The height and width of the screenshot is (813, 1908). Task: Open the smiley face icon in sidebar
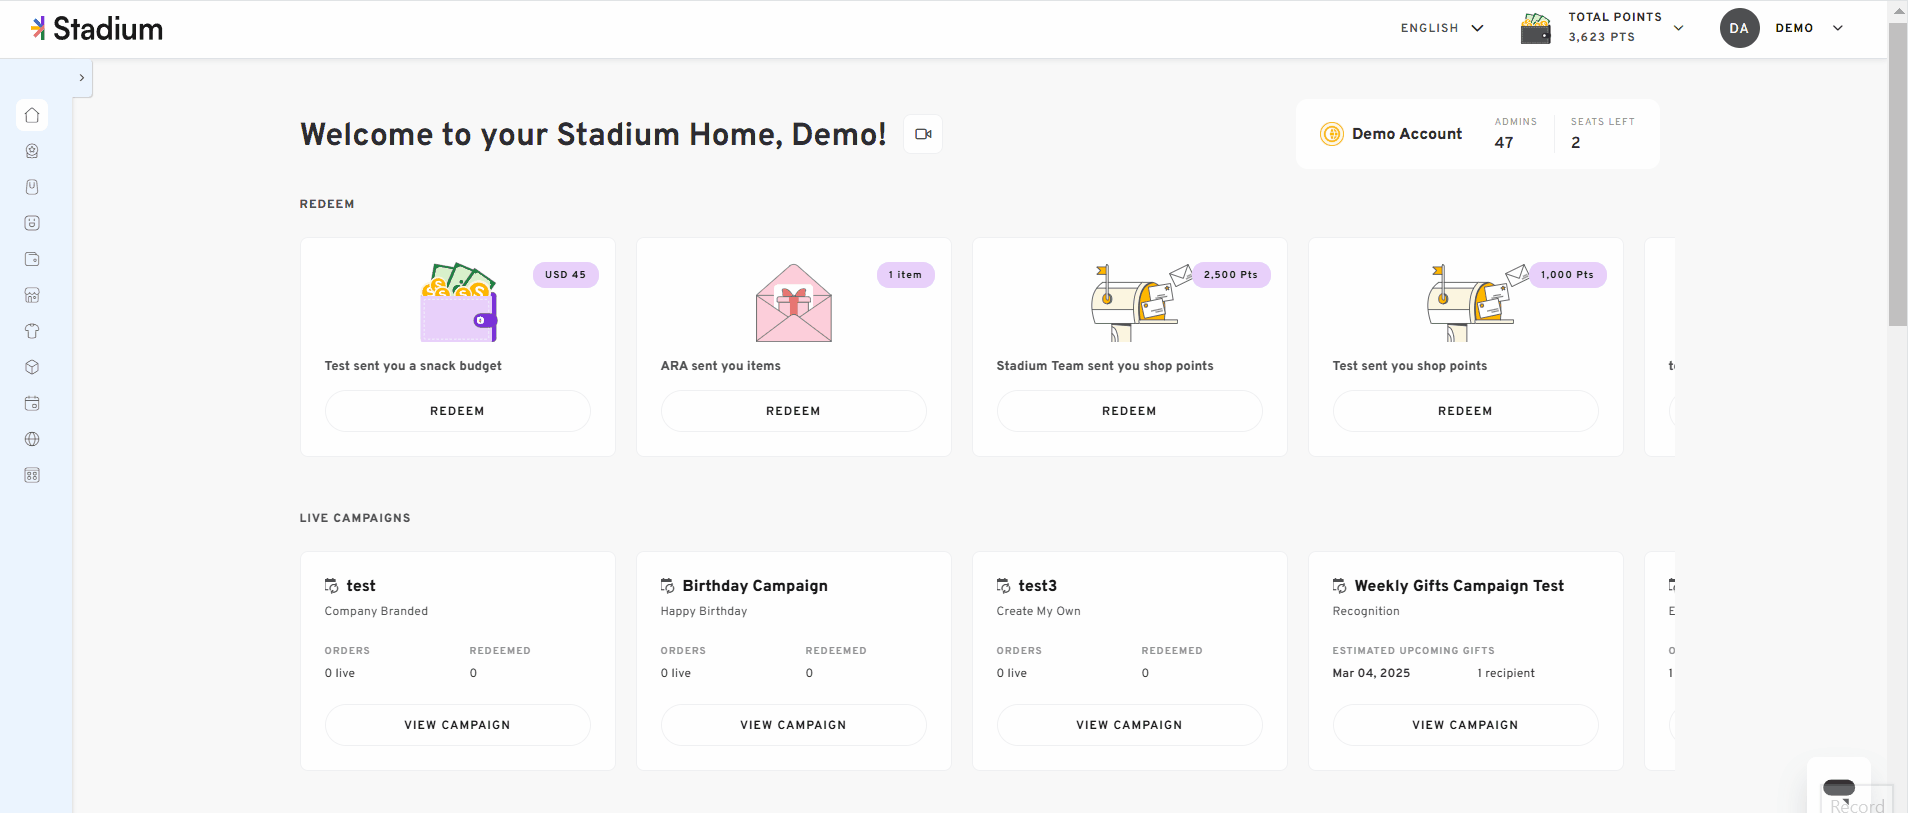point(32,223)
